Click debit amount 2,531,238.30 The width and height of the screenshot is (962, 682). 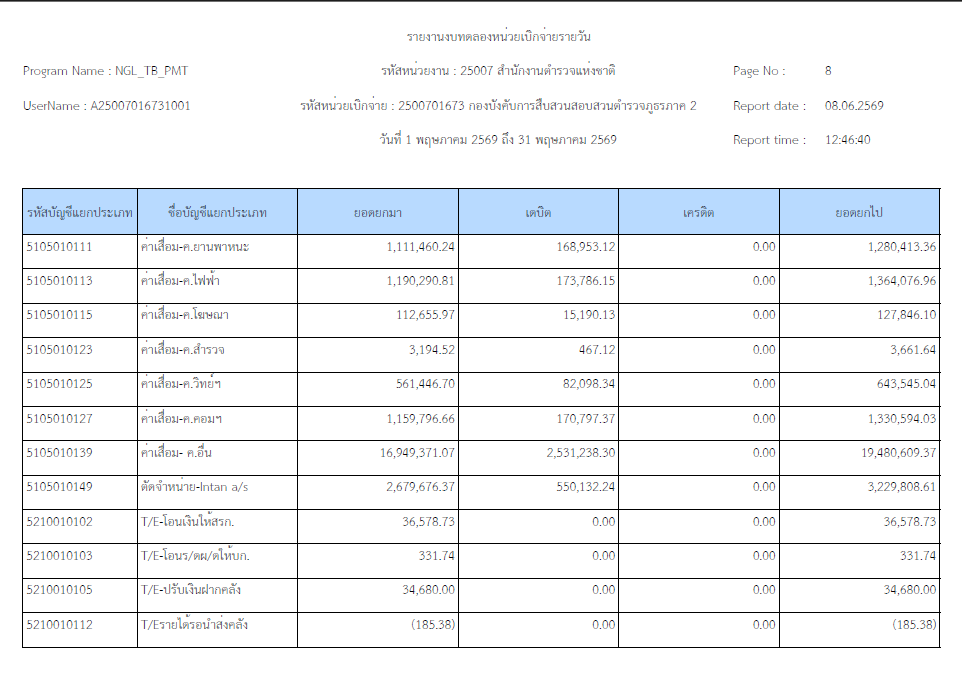pos(580,453)
